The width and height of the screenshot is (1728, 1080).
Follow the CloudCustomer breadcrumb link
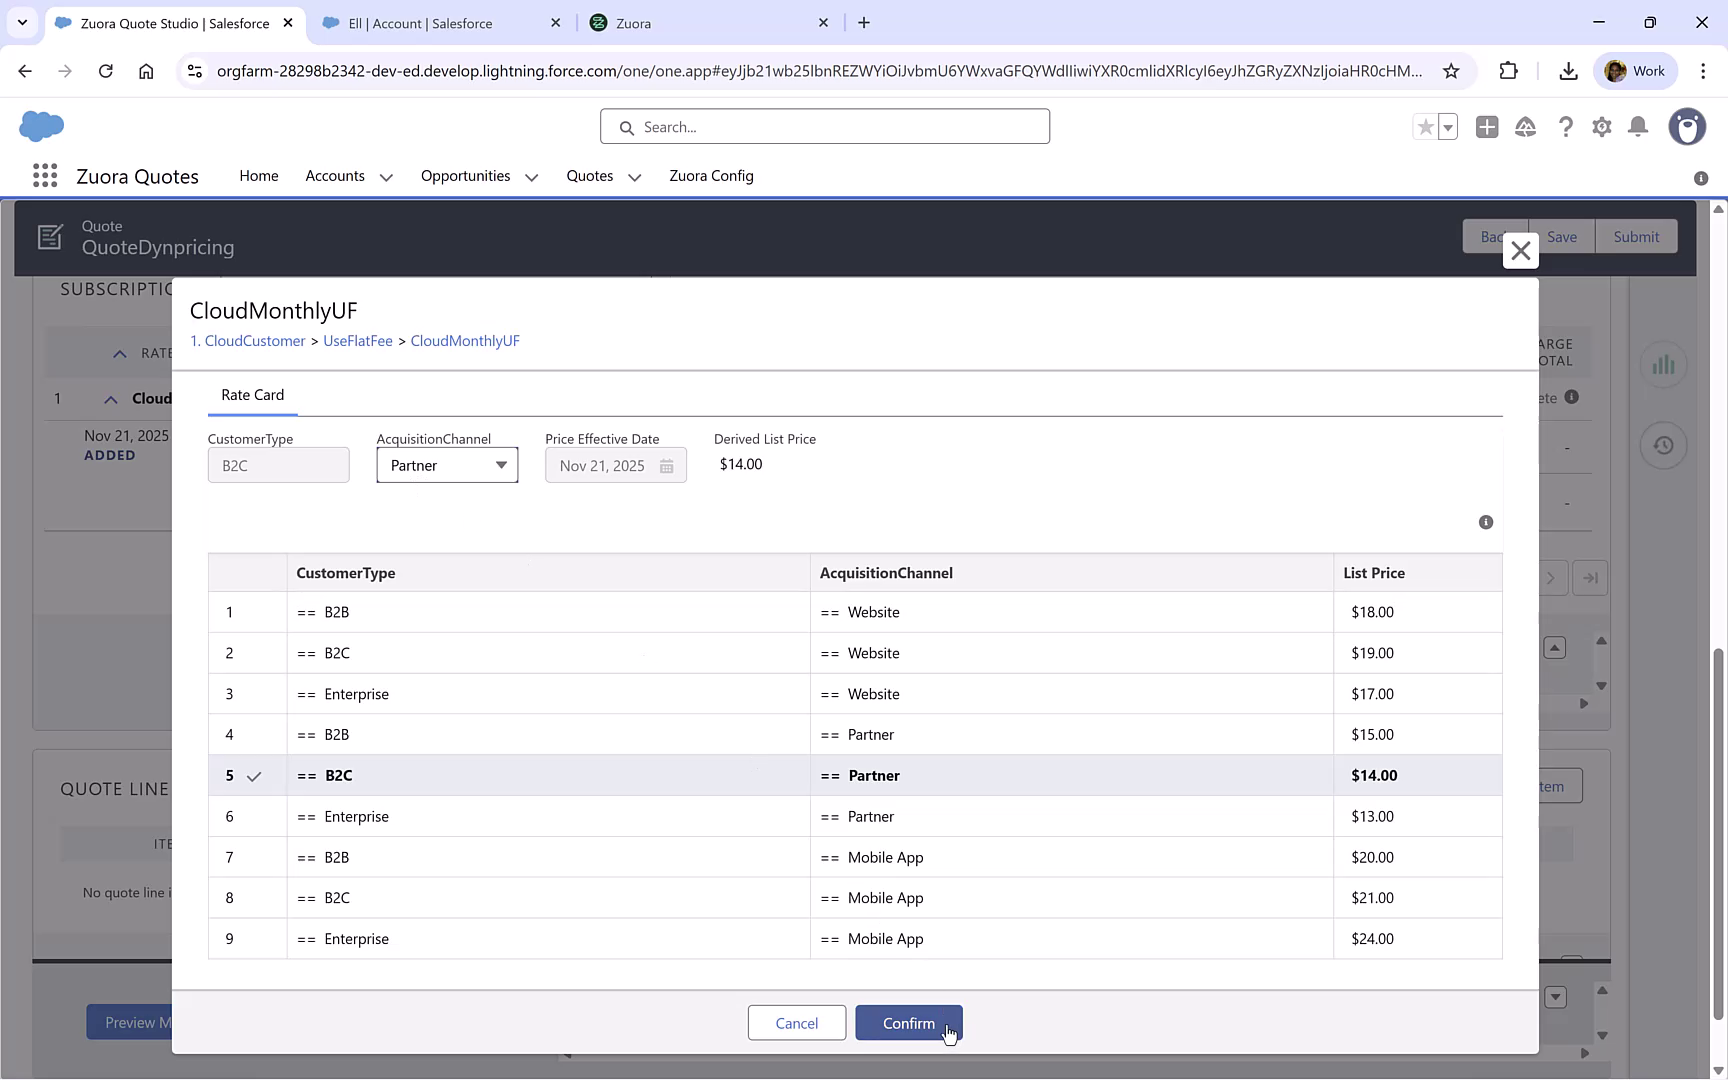(255, 340)
